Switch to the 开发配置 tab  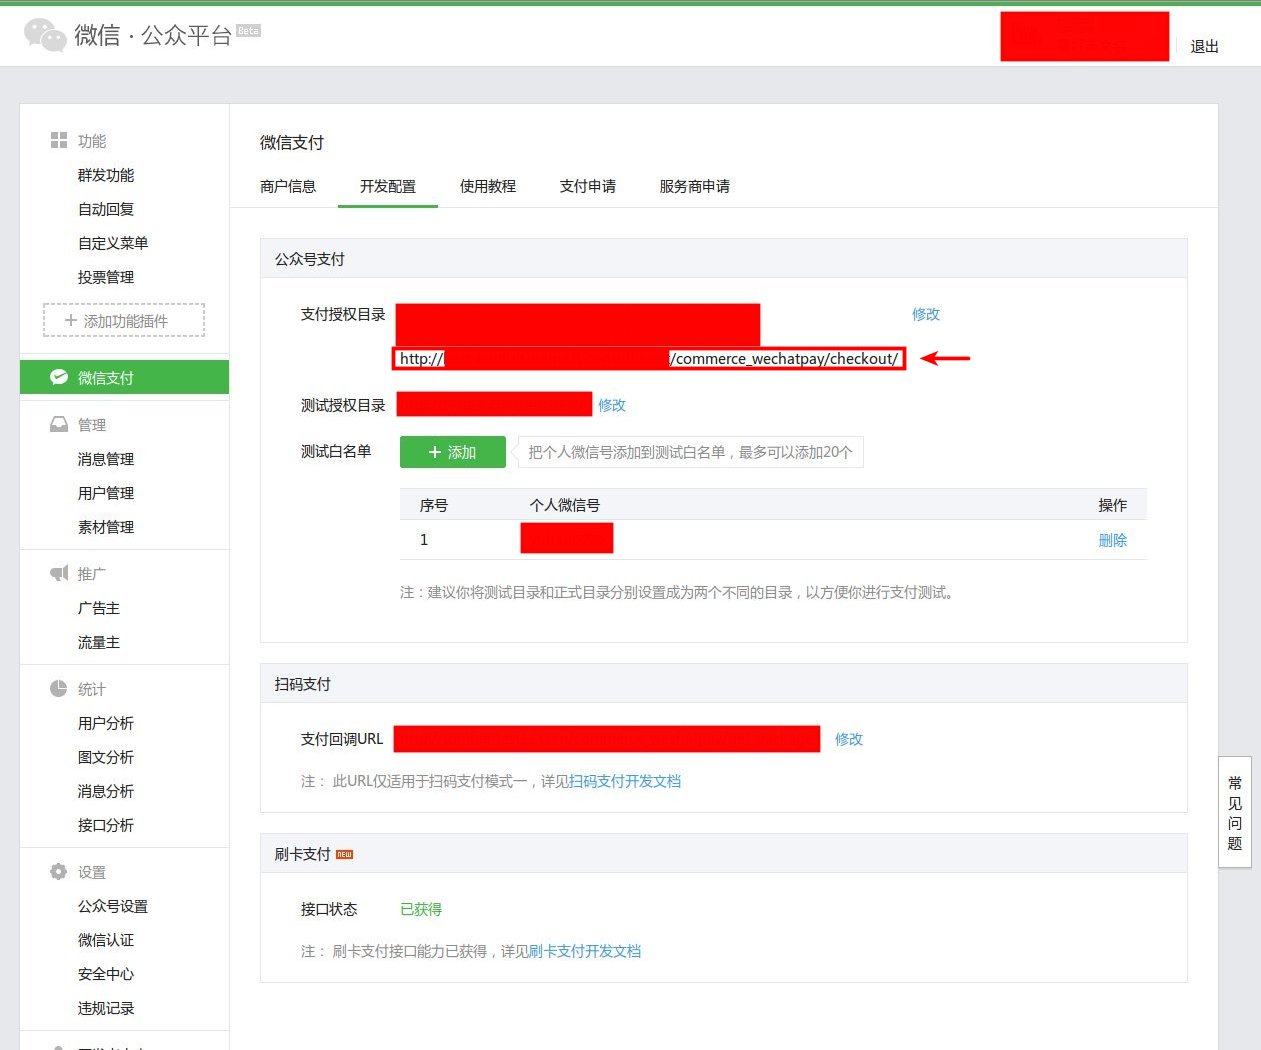pos(388,186)
